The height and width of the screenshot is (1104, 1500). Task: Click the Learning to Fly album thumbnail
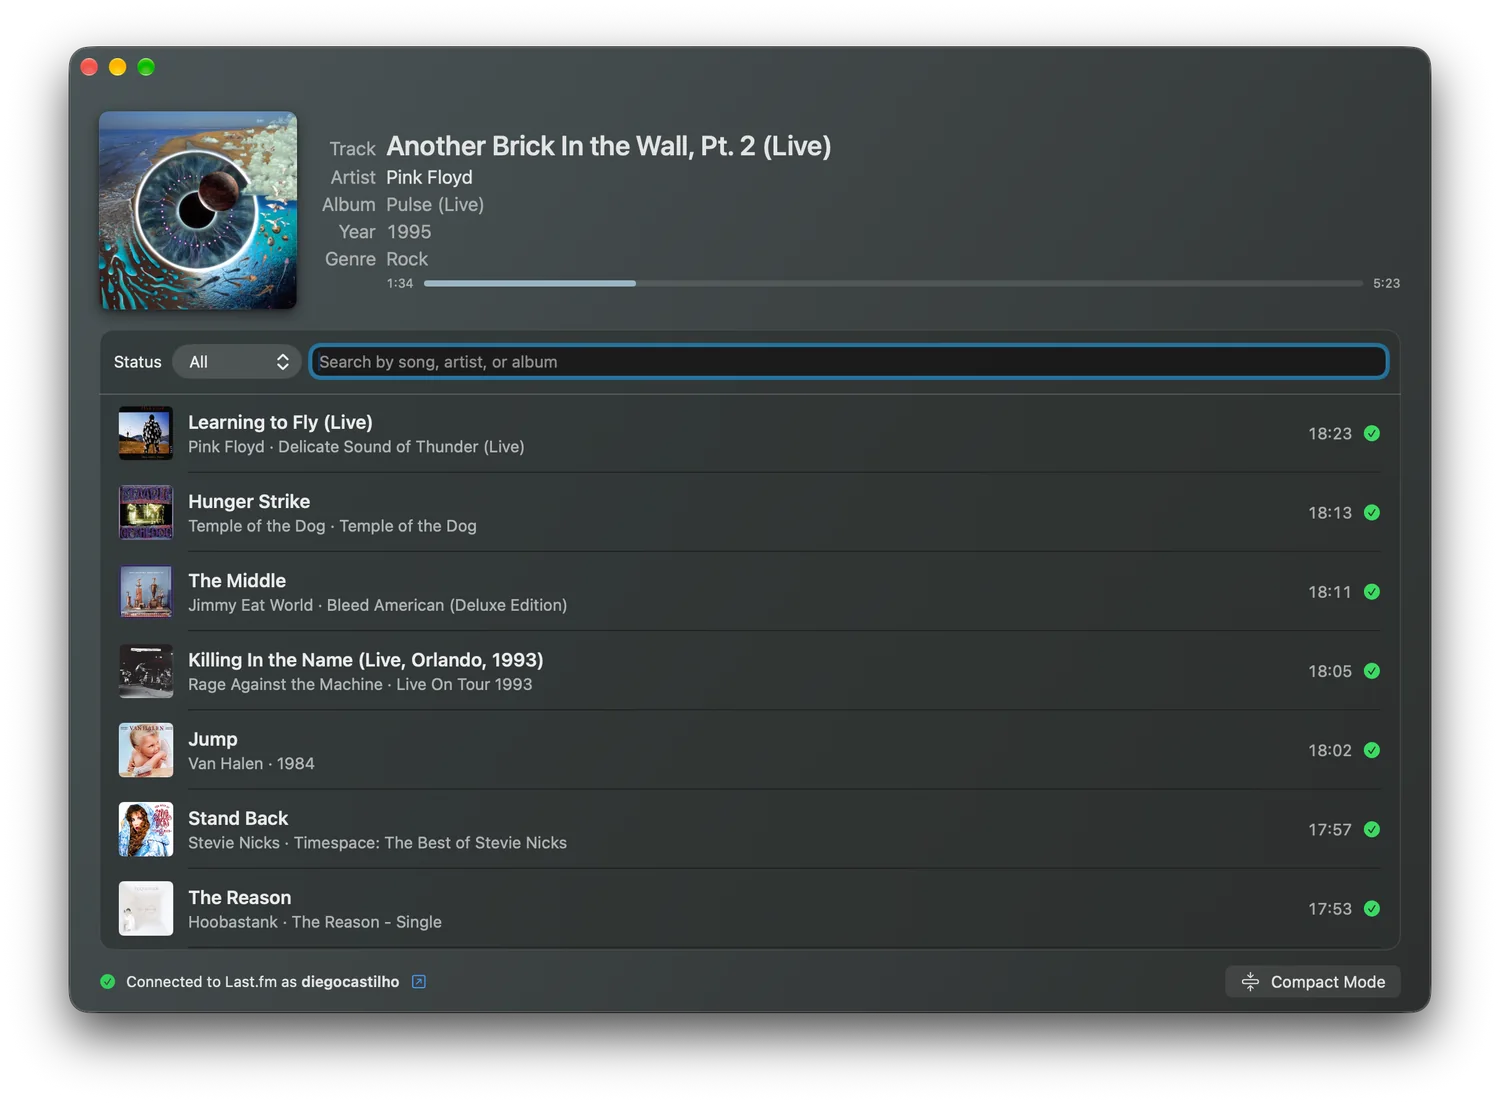146,433
